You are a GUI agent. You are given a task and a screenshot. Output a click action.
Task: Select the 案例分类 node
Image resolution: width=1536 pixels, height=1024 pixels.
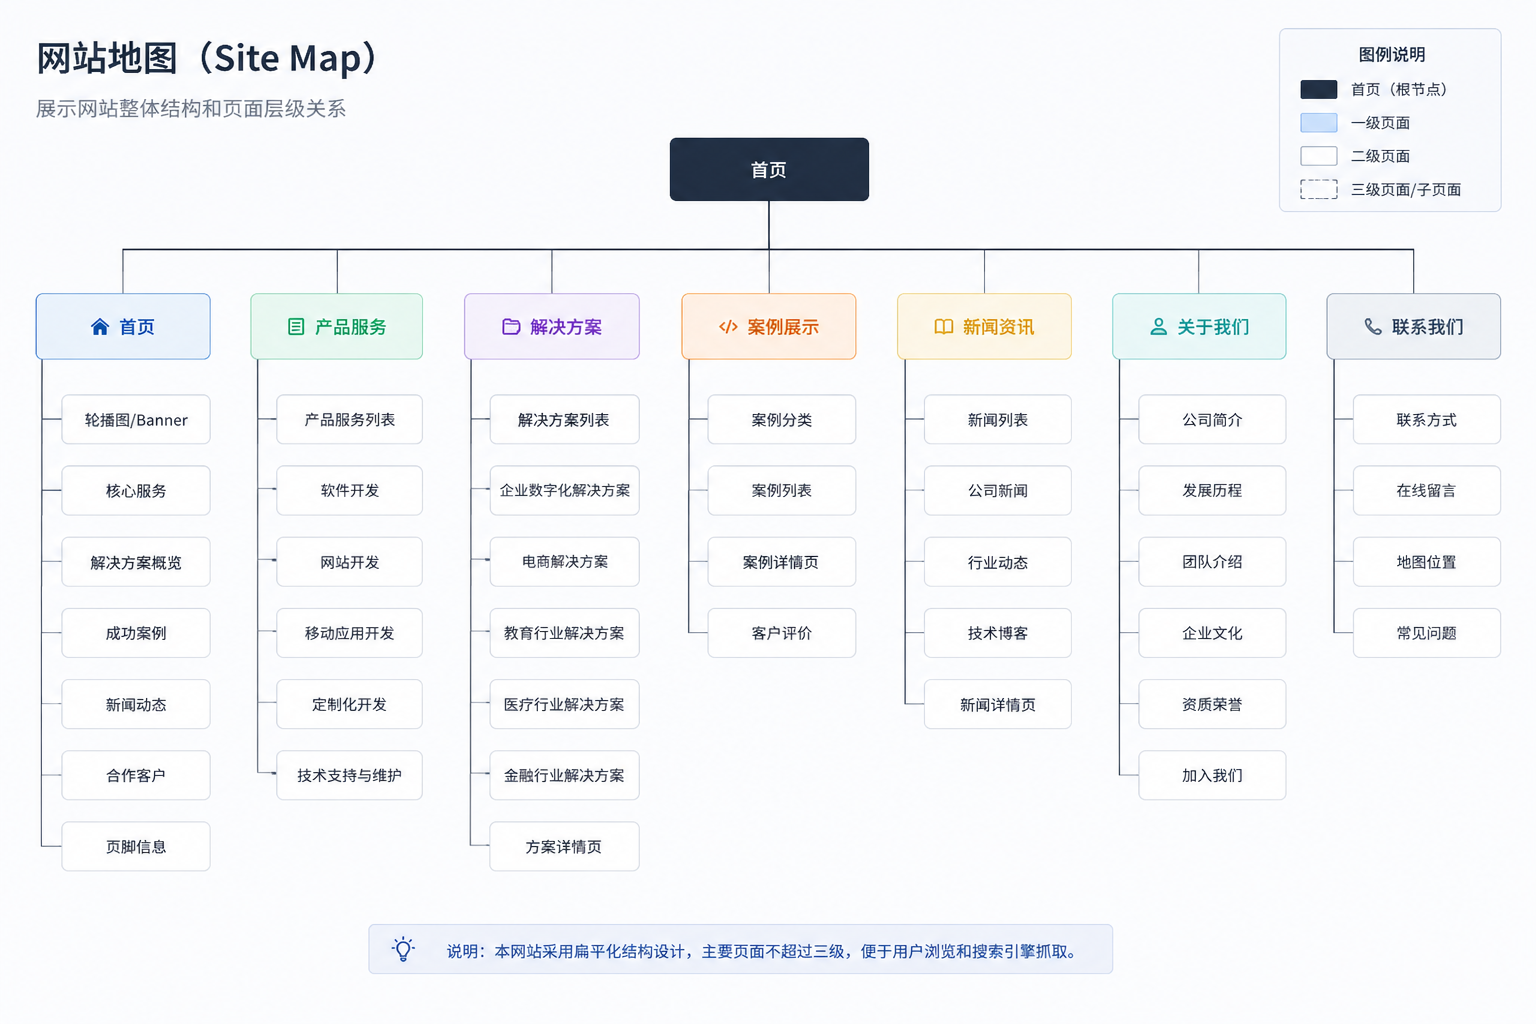point(782,420)
